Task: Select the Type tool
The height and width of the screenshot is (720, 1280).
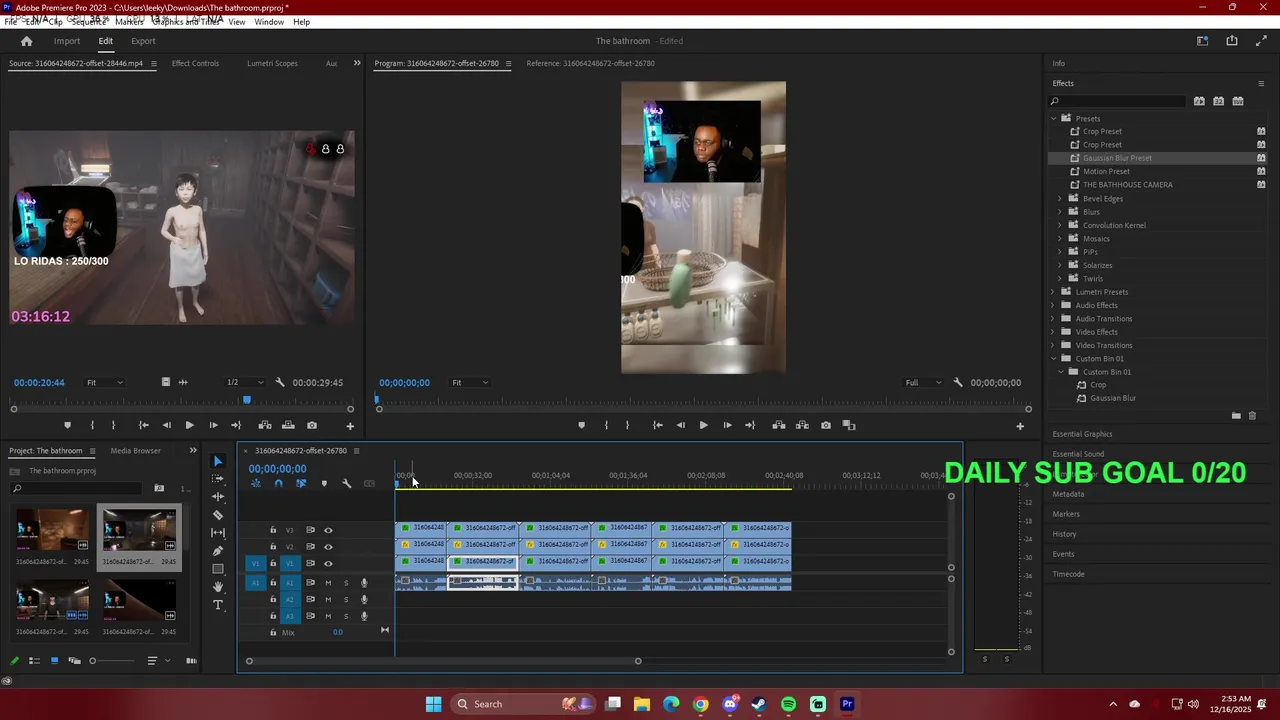Action: (218, 605)
